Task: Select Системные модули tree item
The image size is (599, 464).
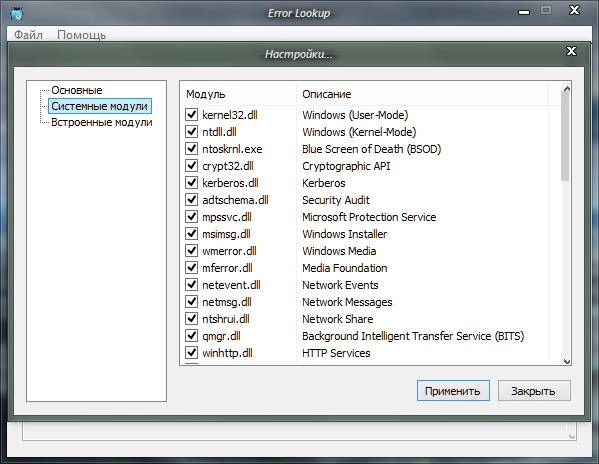Action: pyautogui.click(x=100, y=106)
